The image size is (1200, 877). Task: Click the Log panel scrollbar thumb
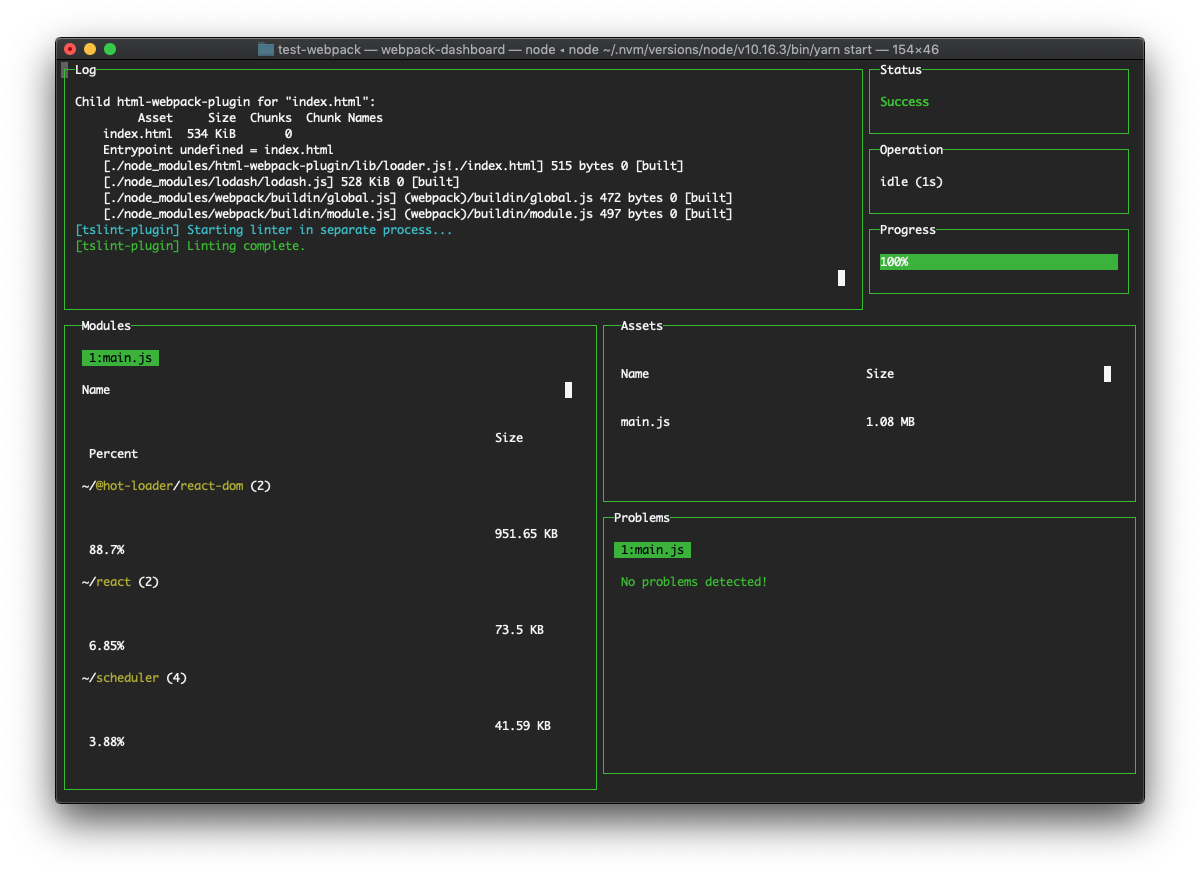pos(840,278)
